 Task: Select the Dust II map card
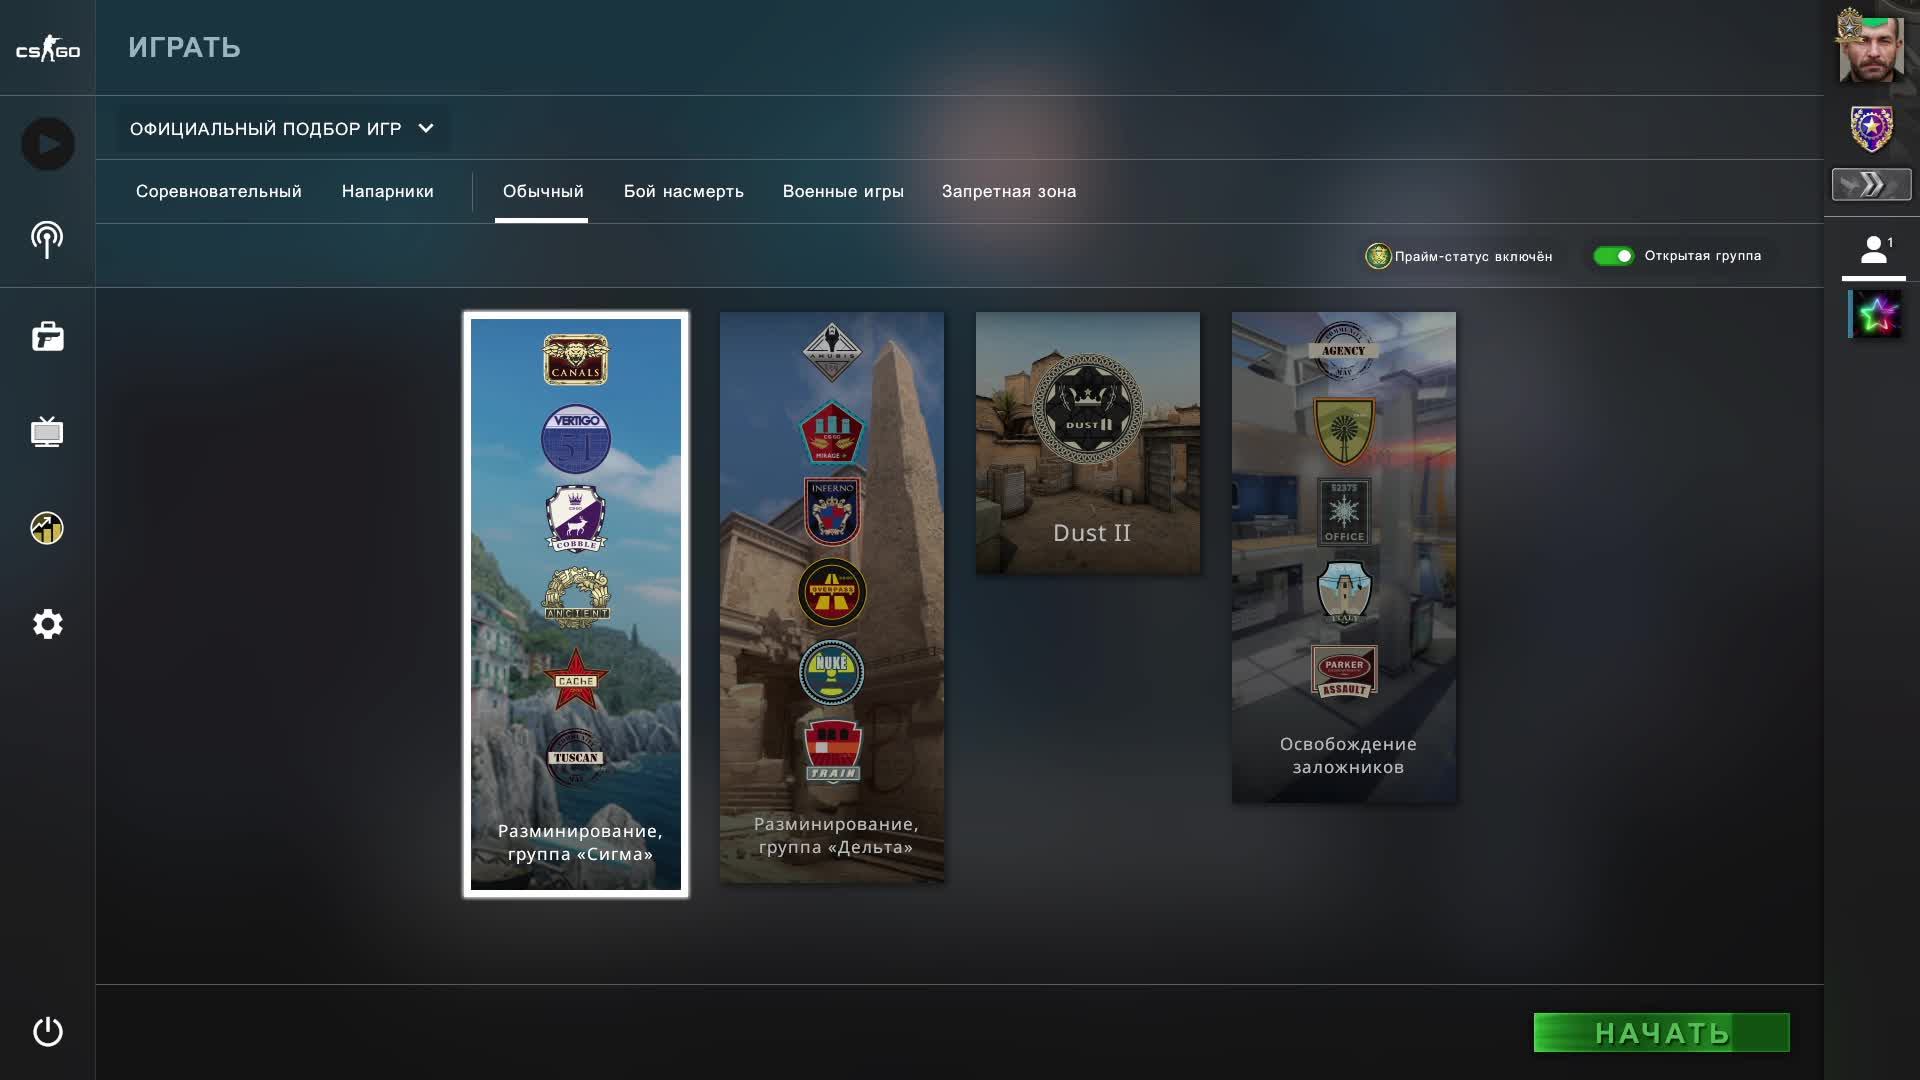click(1088, 442)
